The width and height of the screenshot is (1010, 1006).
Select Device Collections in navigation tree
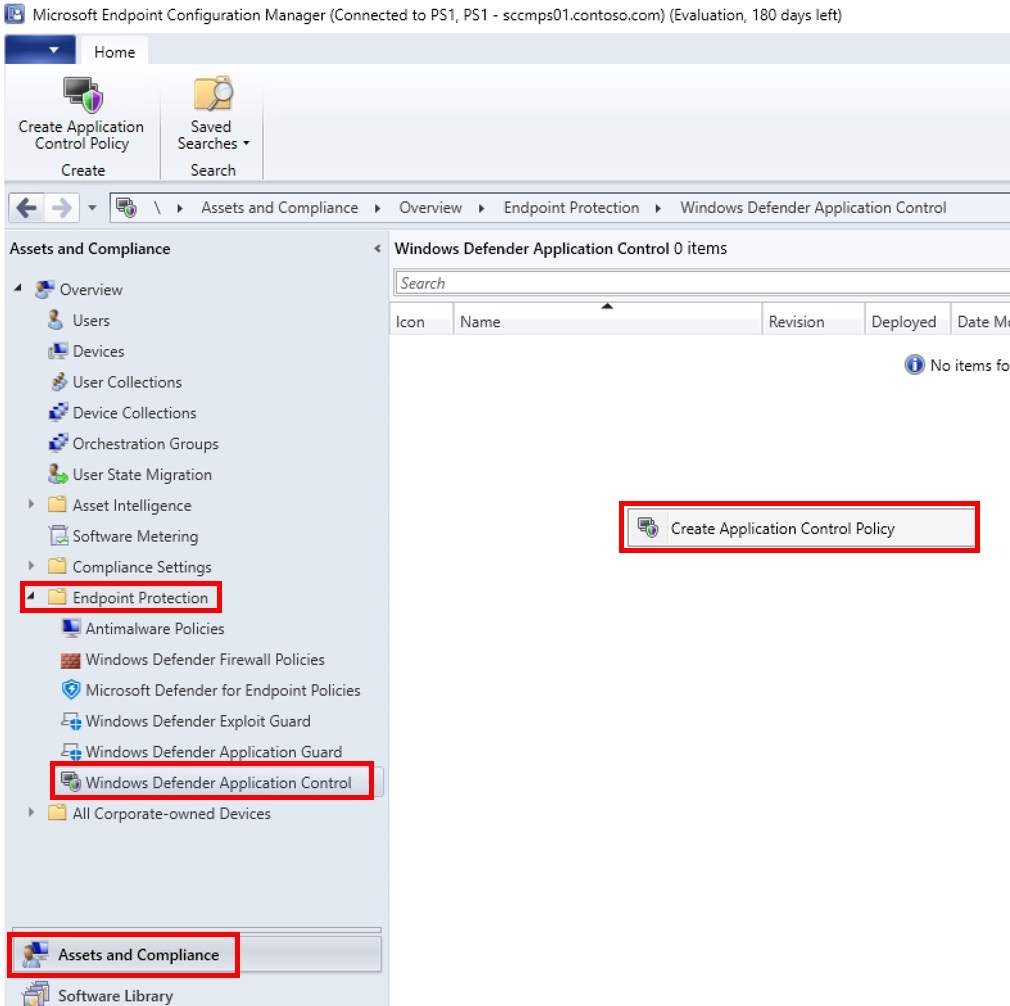(x=134, y=413)
